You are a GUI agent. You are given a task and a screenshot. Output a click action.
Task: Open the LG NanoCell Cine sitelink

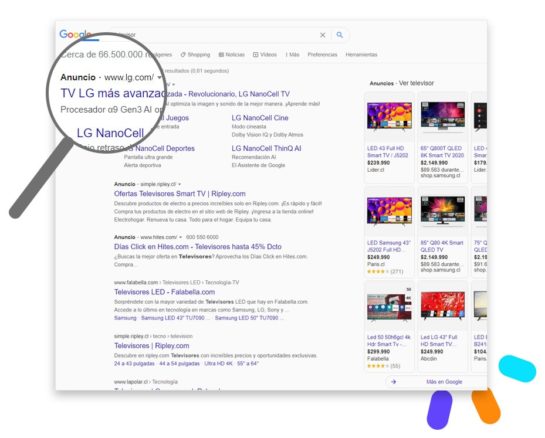pyautogui.click(x=260, y=118)
